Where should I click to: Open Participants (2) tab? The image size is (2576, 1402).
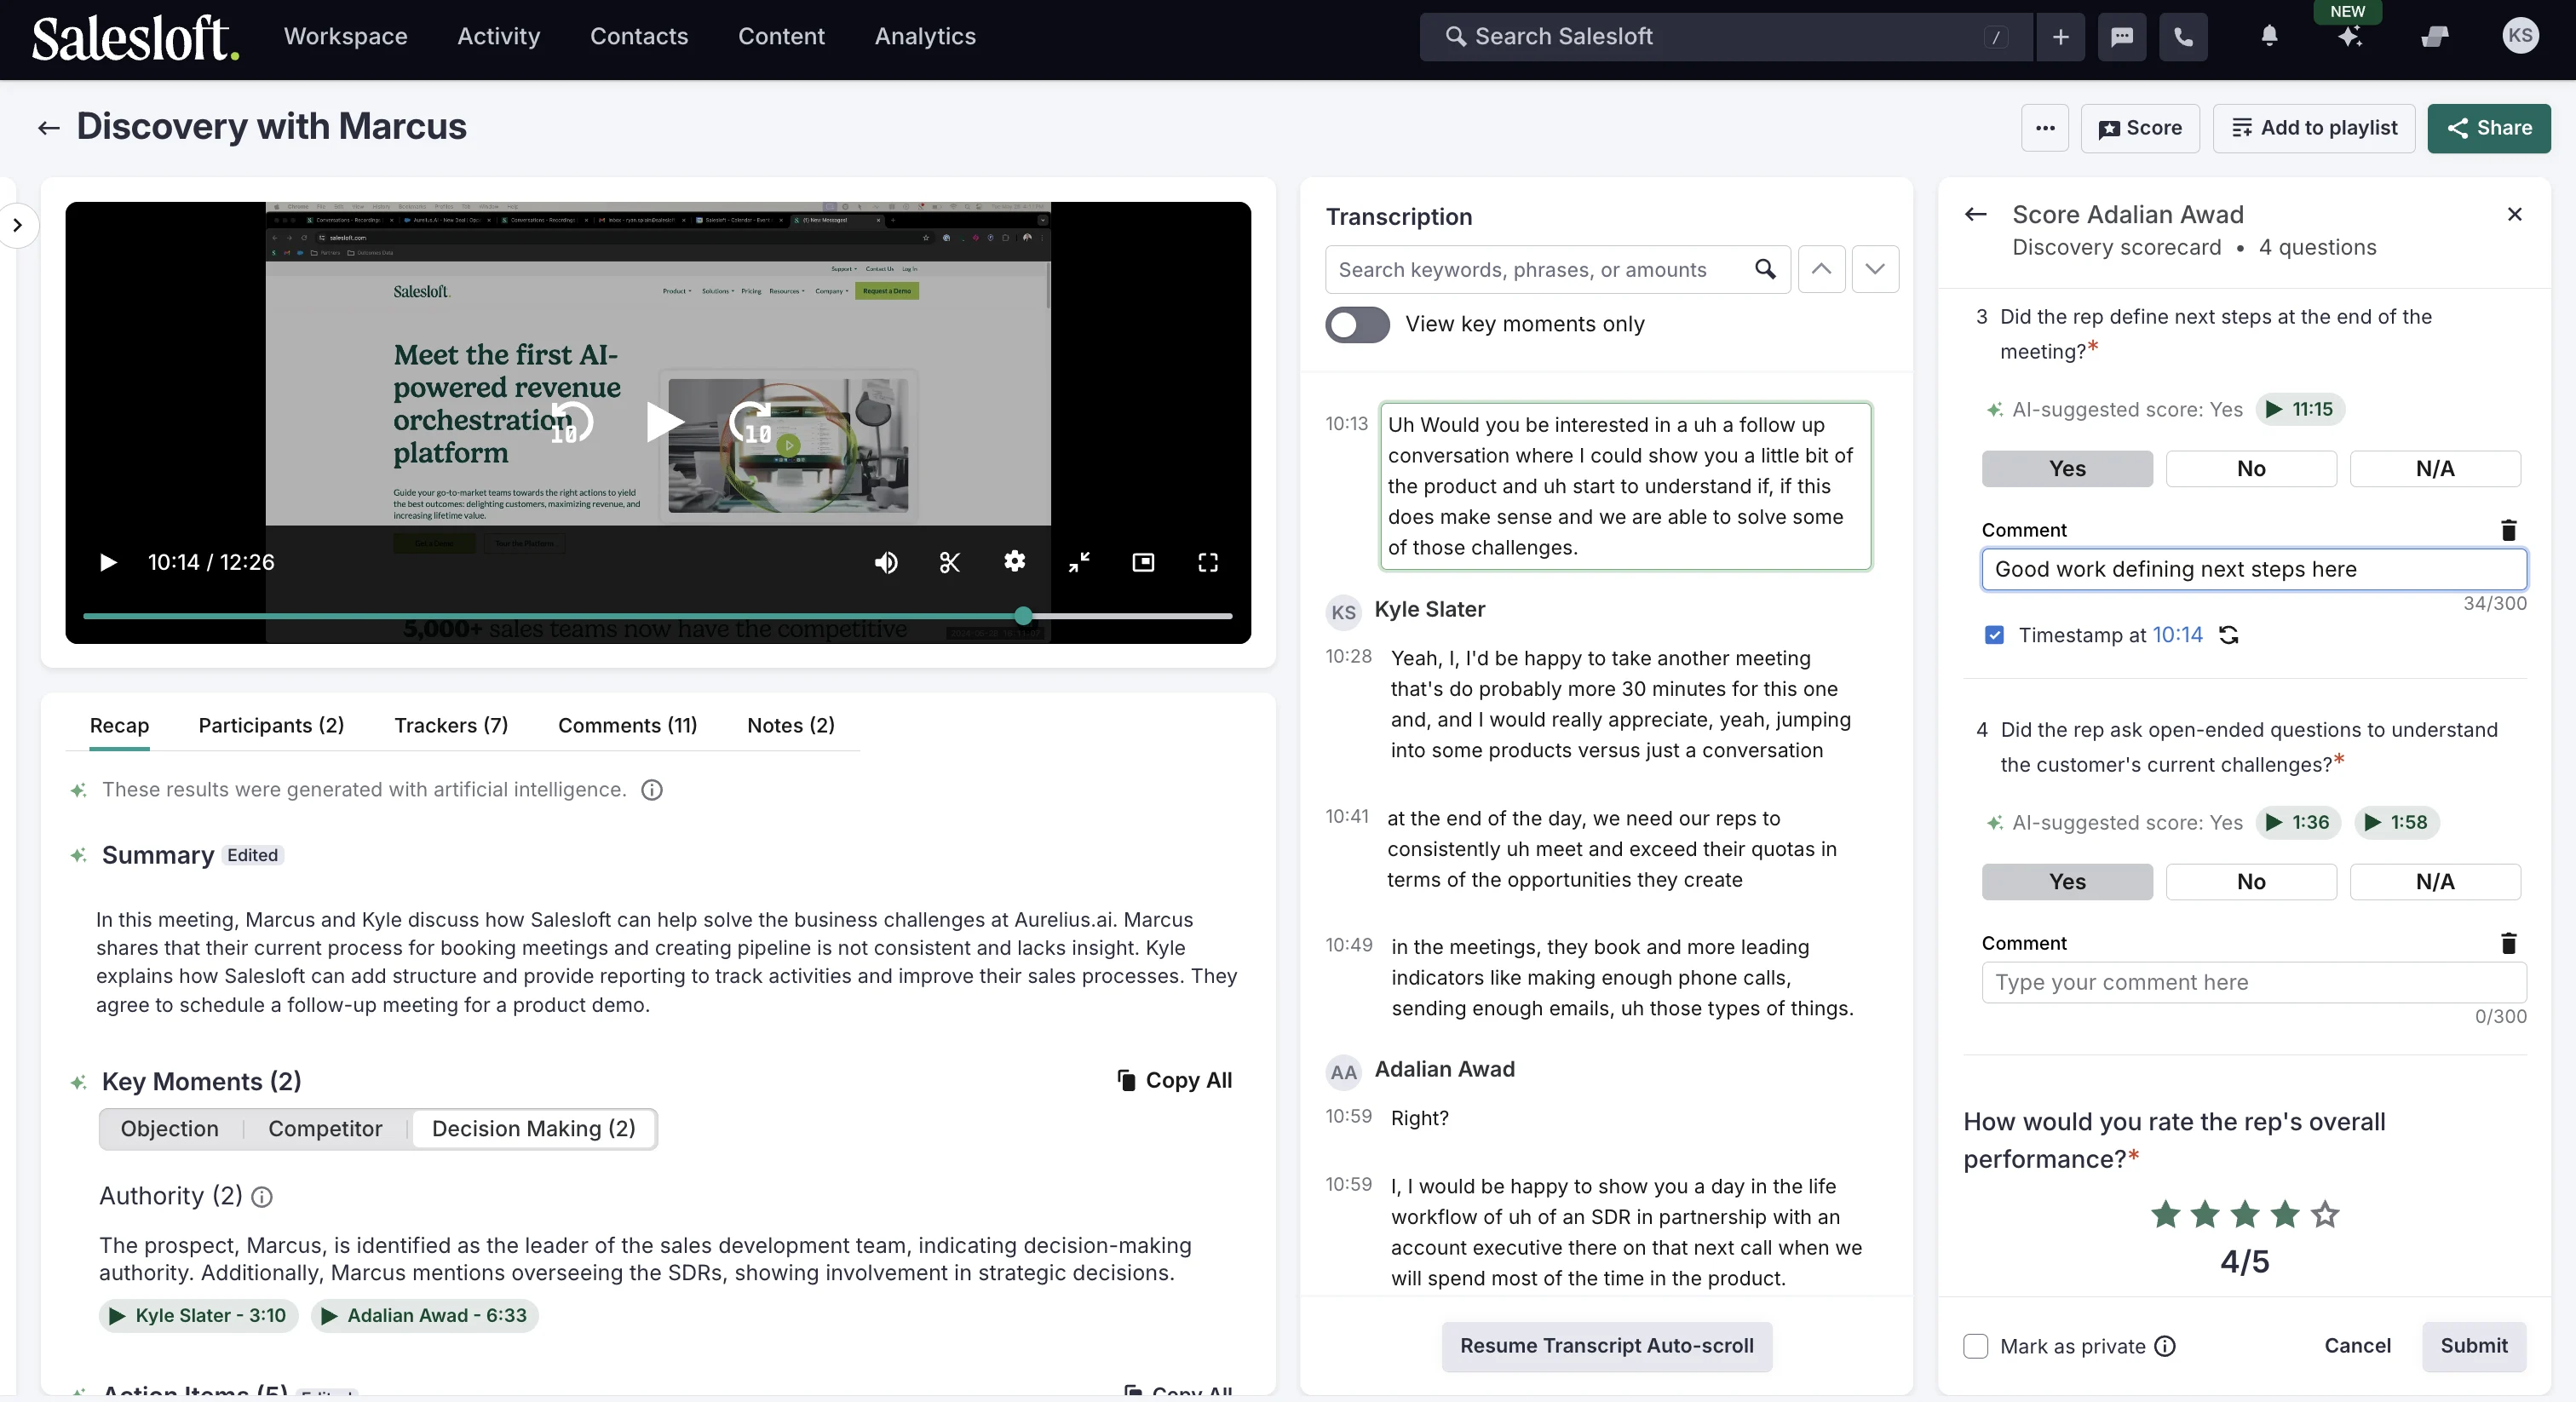tap(271, 725)
